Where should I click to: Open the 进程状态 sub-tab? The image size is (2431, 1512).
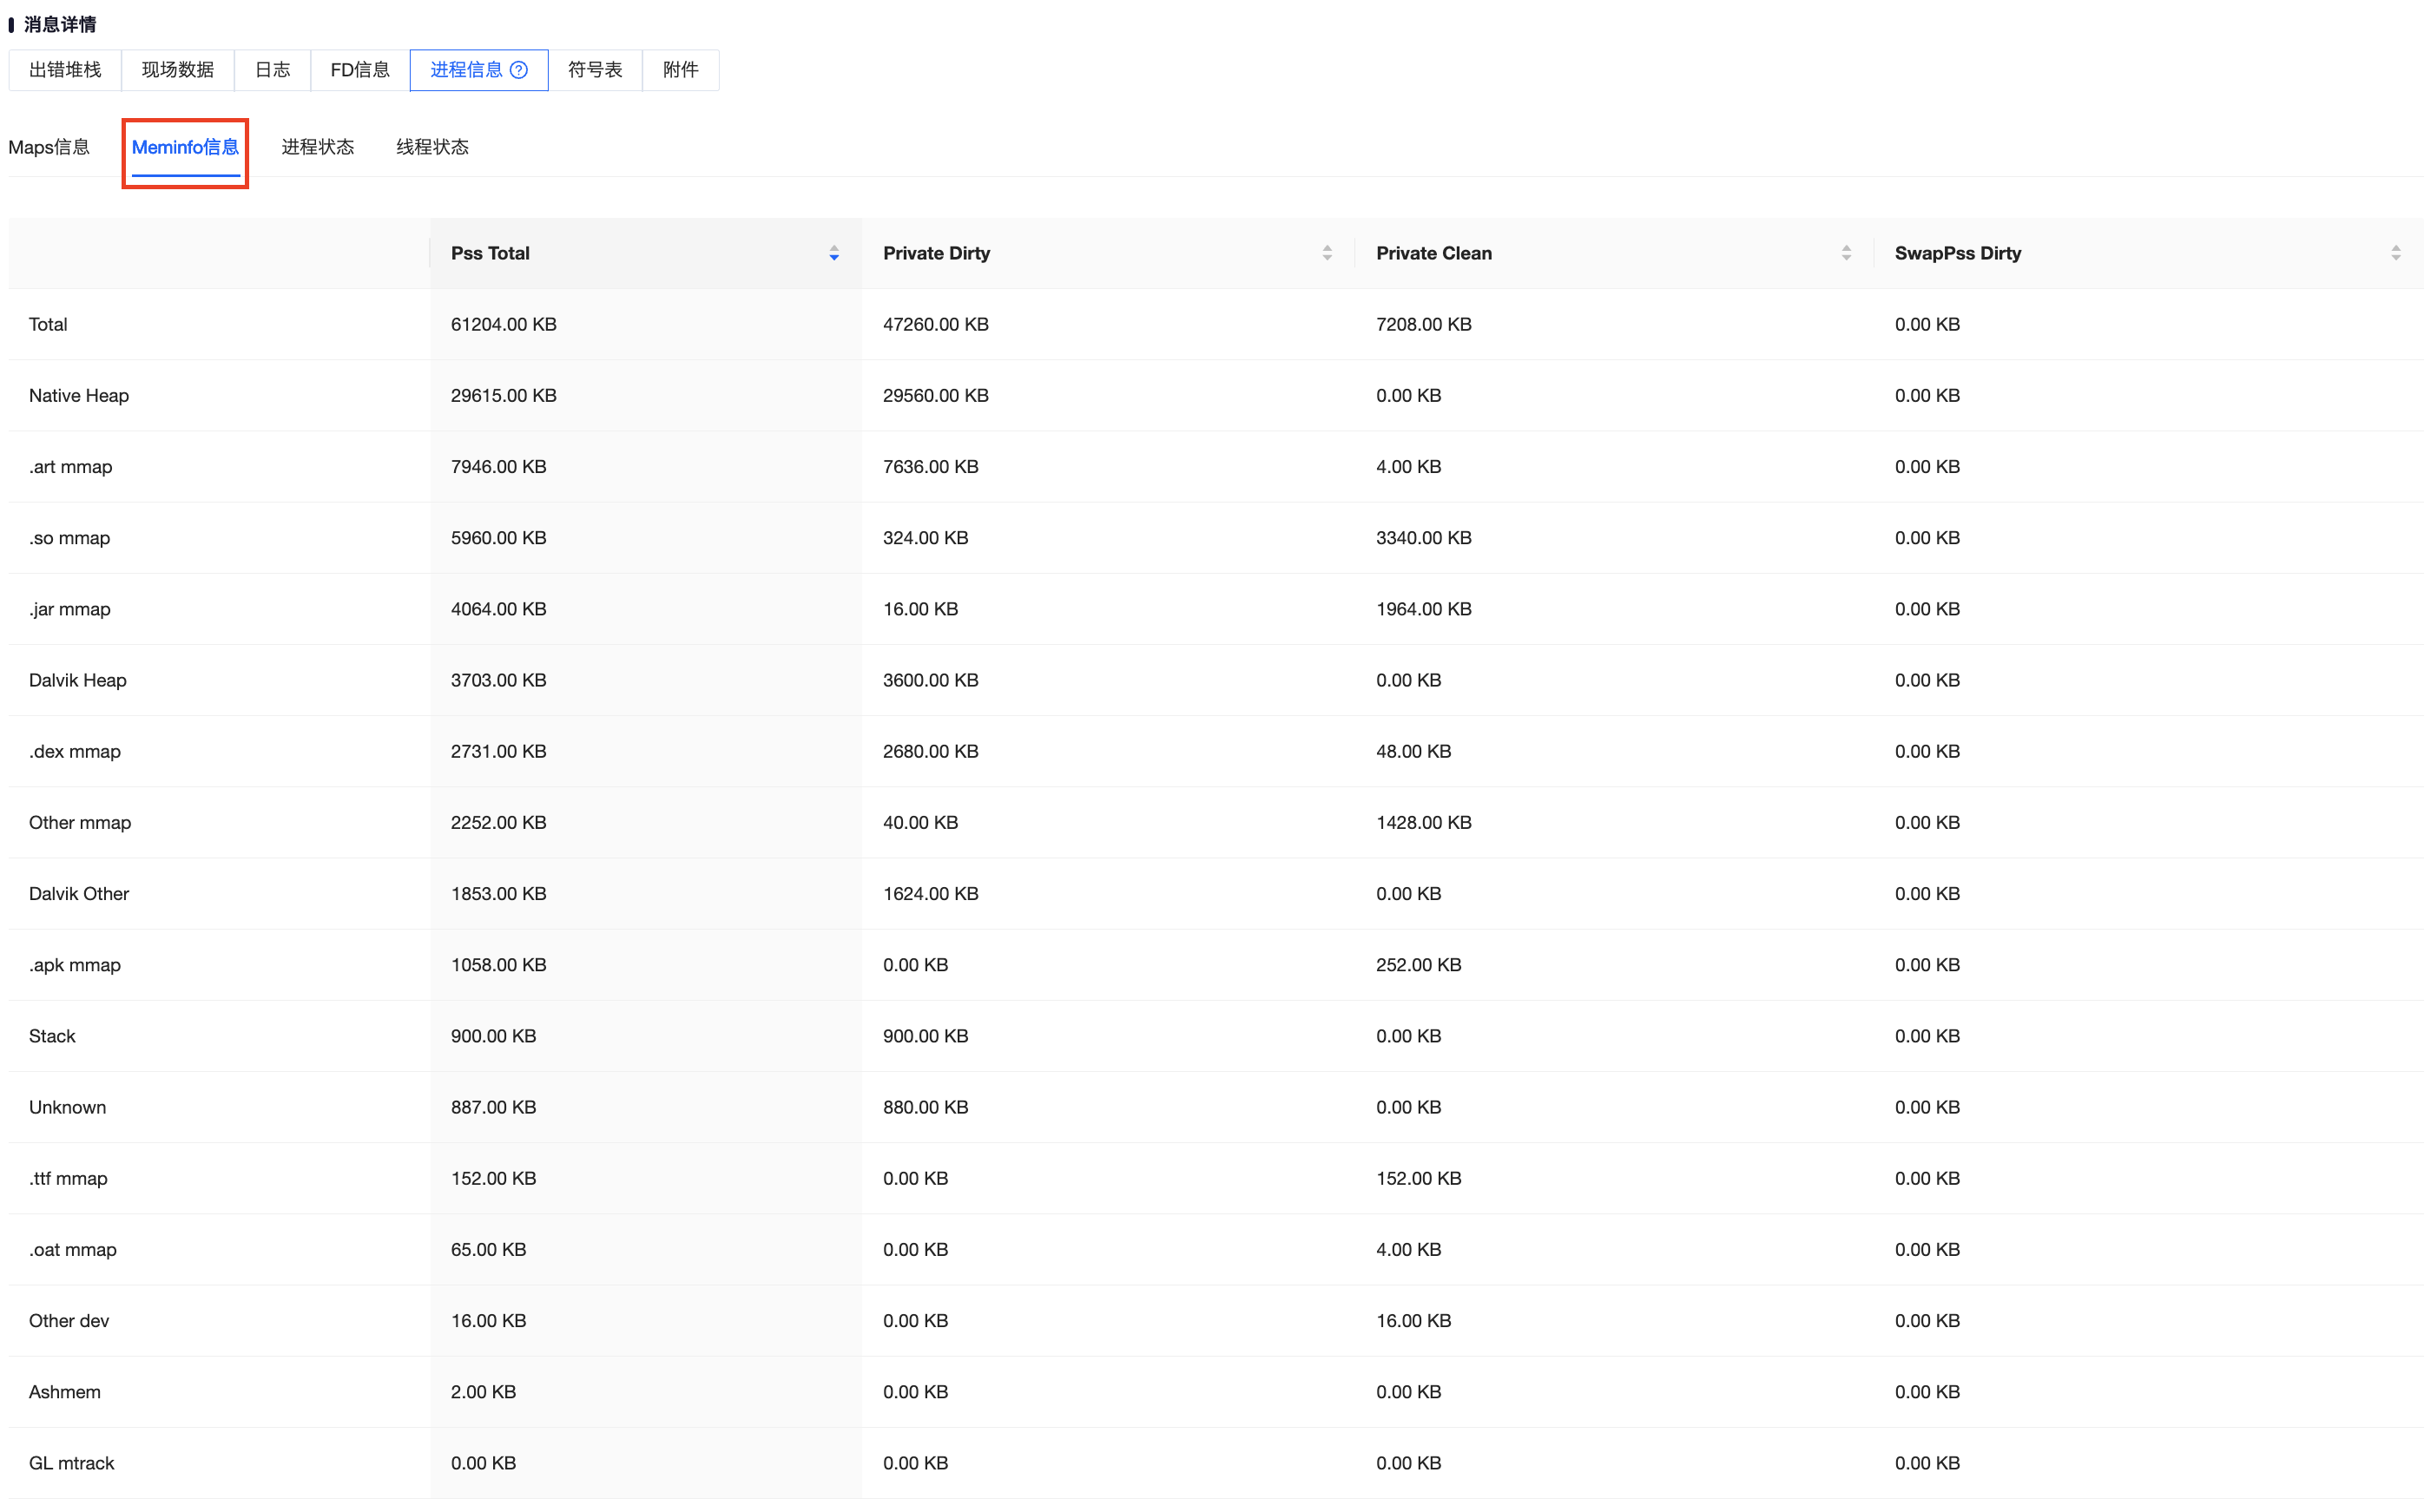coord(318,147)
